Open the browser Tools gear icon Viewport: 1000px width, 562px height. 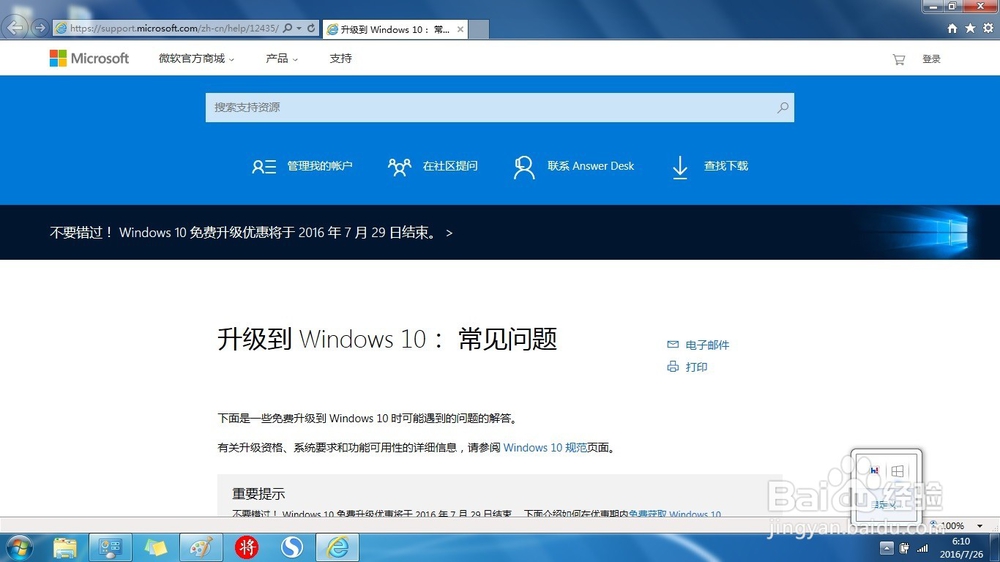coord(988,28)
